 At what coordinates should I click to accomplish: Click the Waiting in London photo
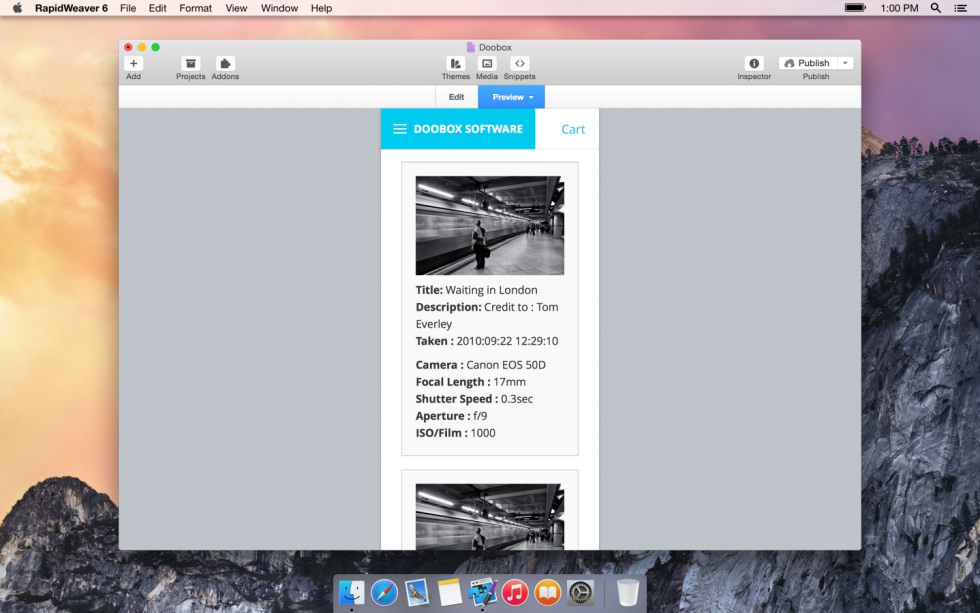490,226
